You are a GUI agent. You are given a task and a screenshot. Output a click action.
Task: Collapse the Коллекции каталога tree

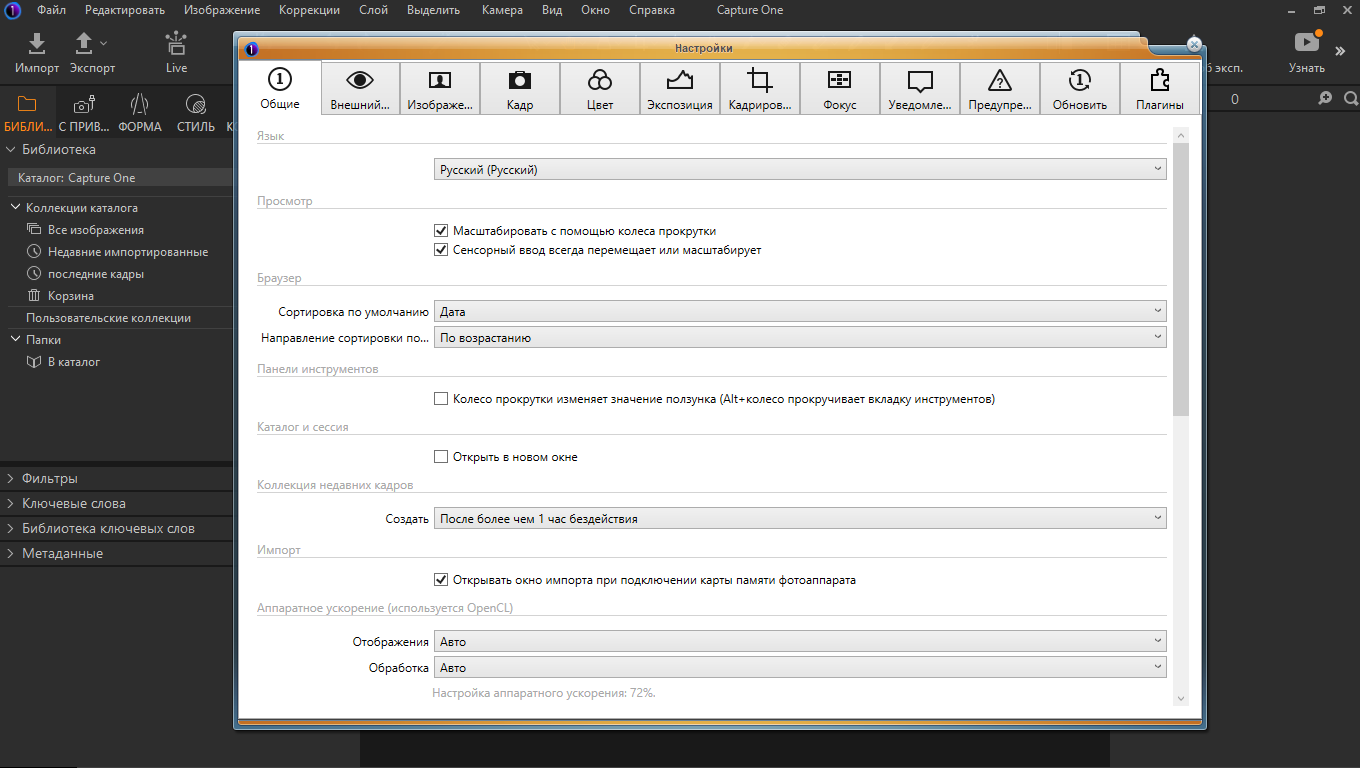click(x=17, y=208)
